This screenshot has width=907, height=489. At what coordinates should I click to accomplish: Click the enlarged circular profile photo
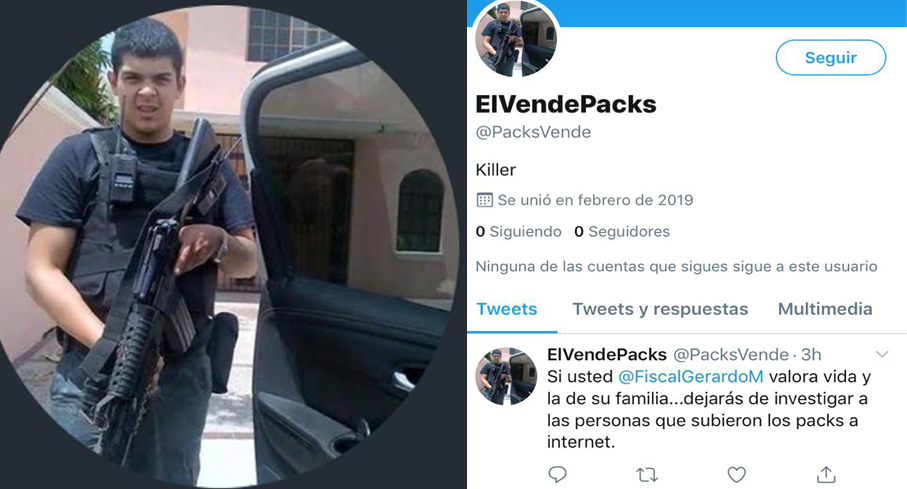[226, 244]
